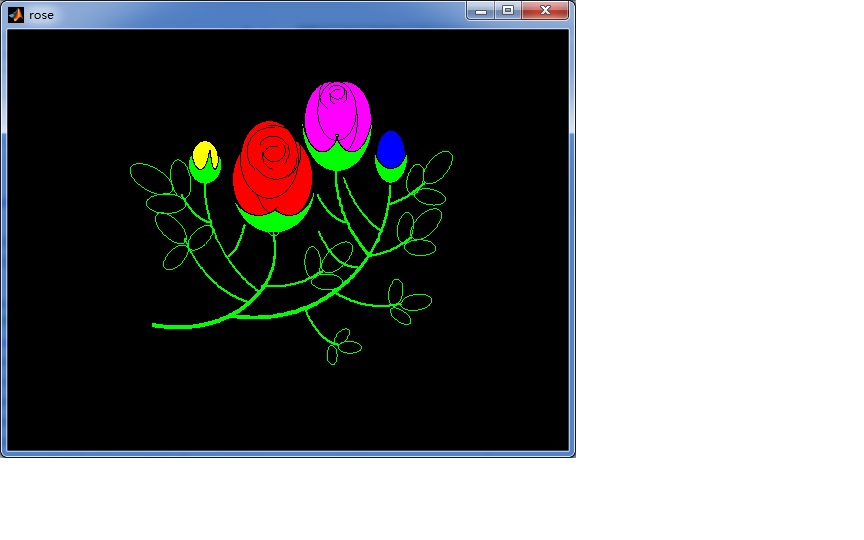Screen dimensions: 864x540
Task: Click the spiral center of magenta rose
Action: 337,96
